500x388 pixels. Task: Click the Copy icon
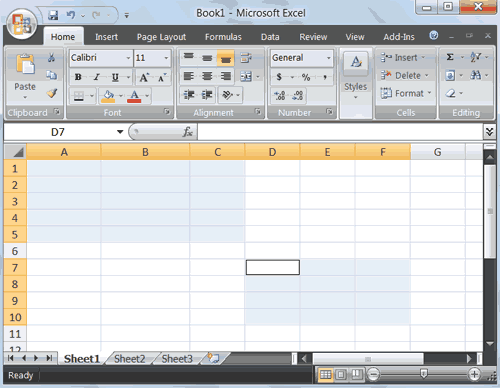coord(51,75)
